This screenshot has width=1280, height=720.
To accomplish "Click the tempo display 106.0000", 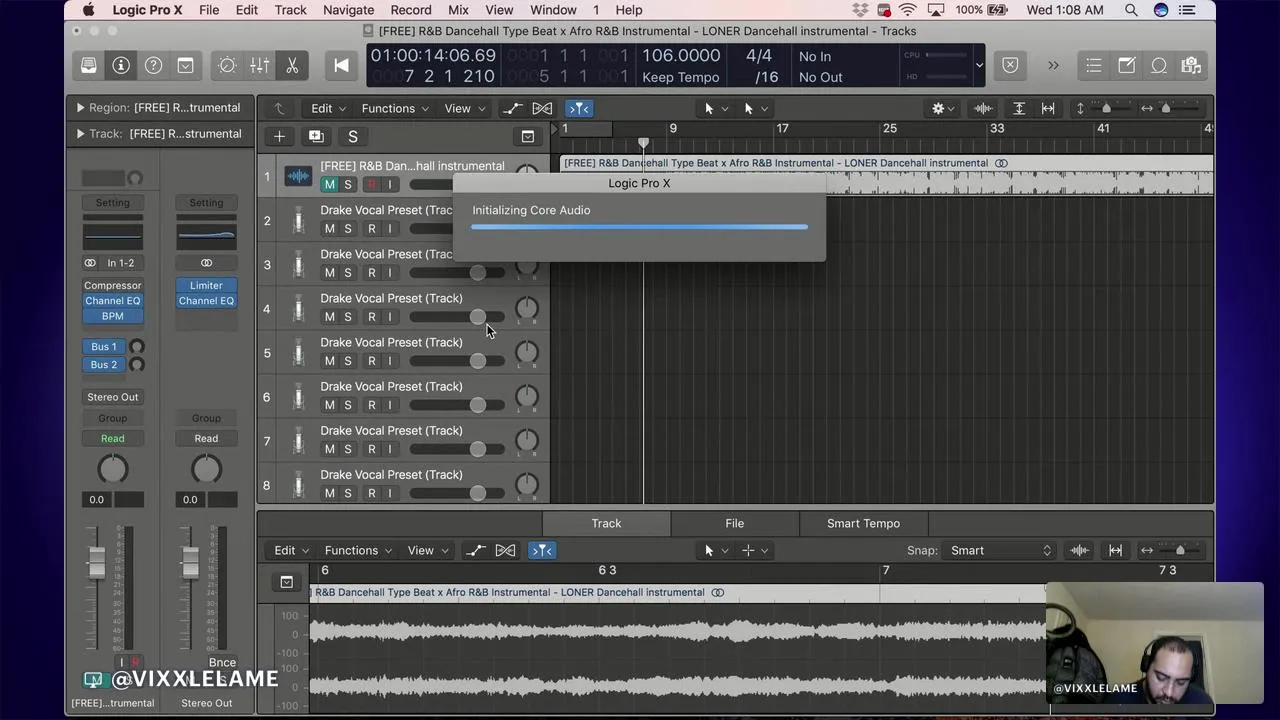I will 680,56.
